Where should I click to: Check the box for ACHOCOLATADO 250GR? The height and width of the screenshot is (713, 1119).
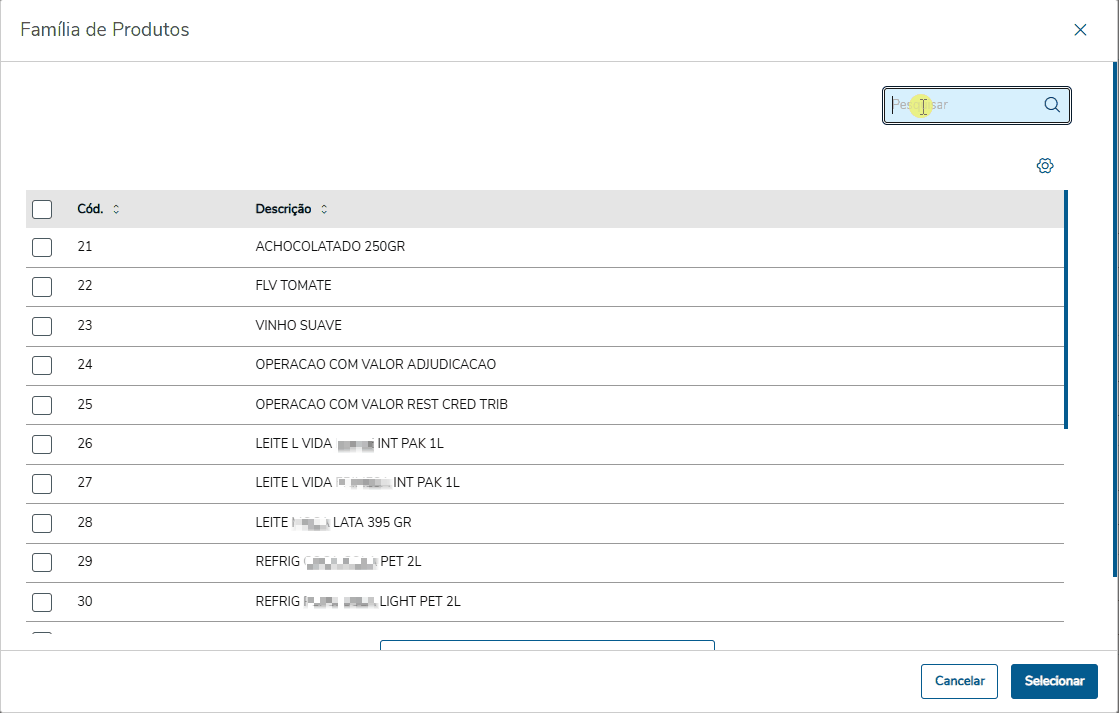(42, 247)
